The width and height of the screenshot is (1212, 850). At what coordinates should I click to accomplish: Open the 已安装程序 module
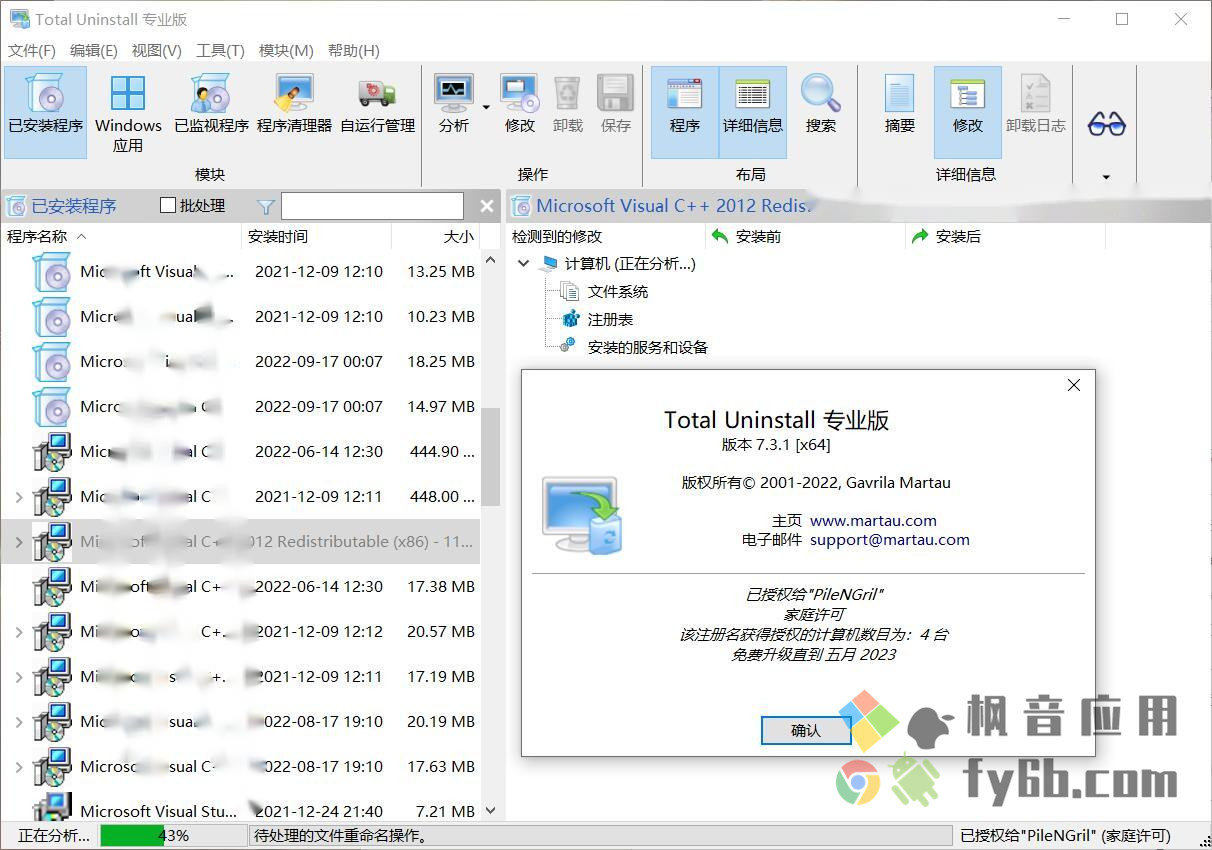[45, 112]
